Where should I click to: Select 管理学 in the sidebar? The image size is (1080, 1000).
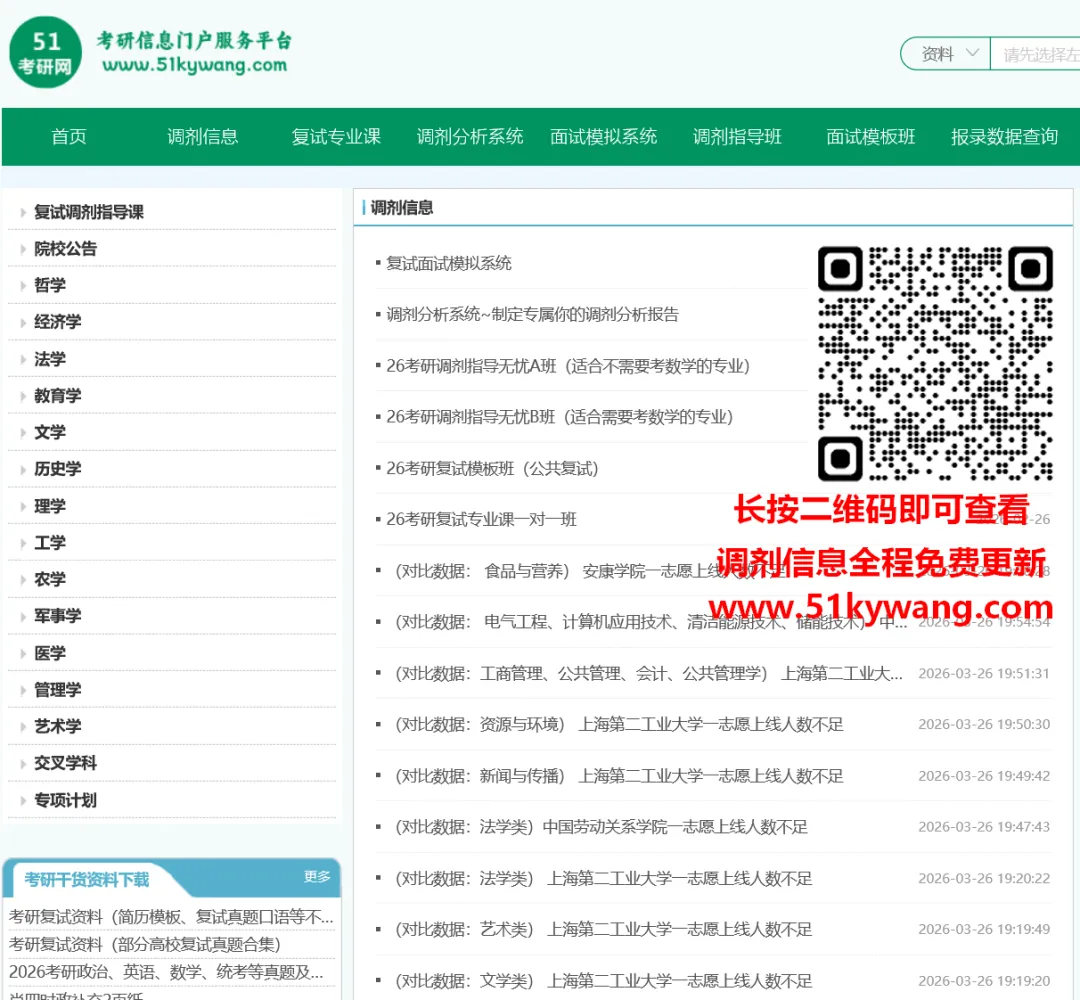(58, 689)
